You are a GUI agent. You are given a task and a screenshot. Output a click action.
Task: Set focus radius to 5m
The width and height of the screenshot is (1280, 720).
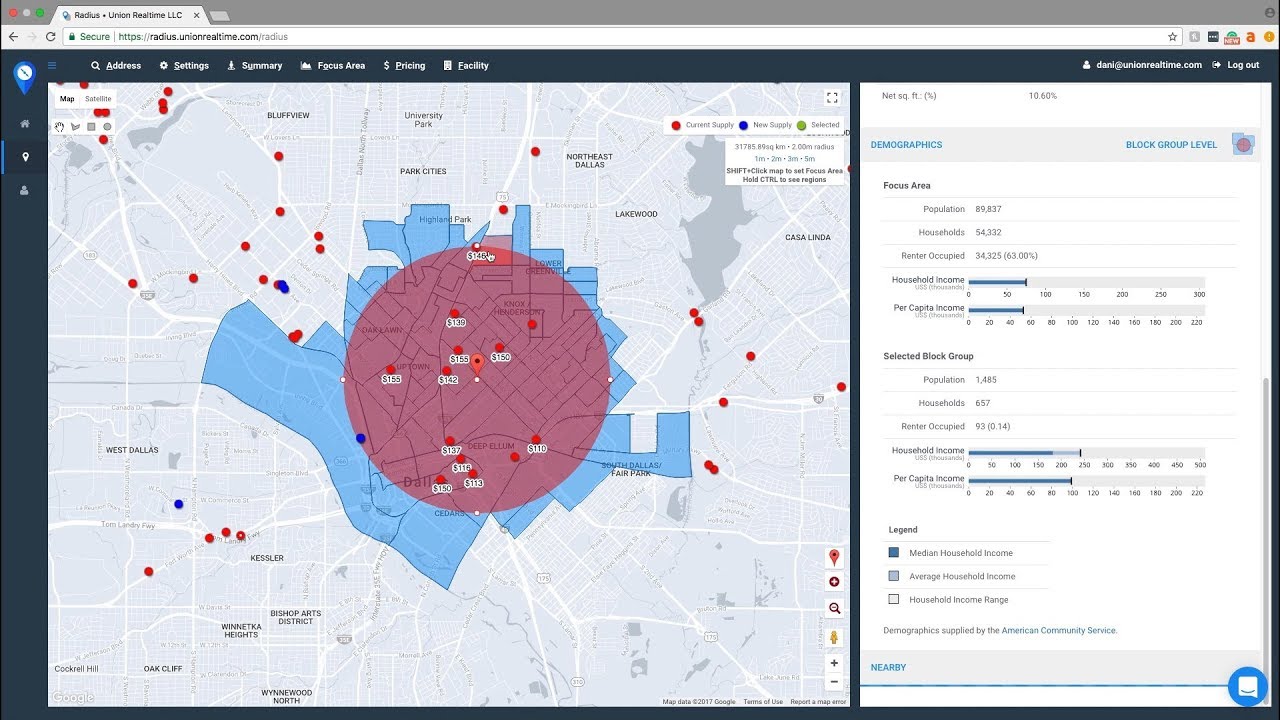[x=809, y=159]
